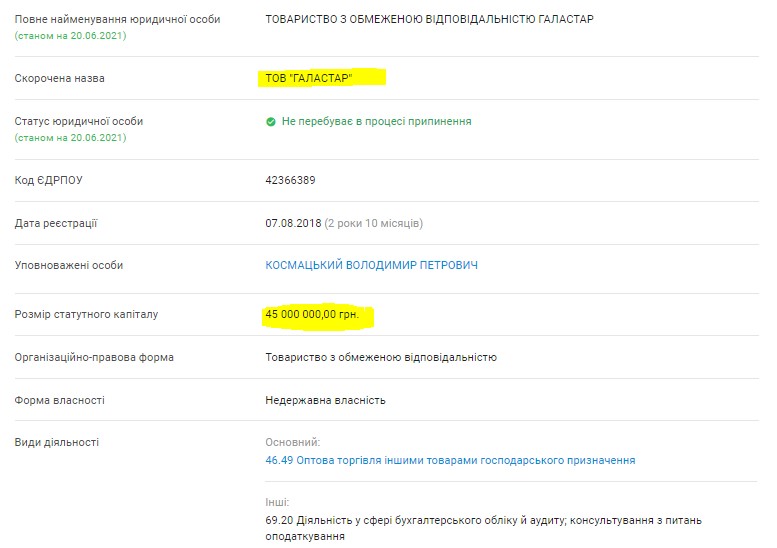Click the green checkmark status icon
The width and height of the screenshot is (777, 548).
tap(271, 122)
